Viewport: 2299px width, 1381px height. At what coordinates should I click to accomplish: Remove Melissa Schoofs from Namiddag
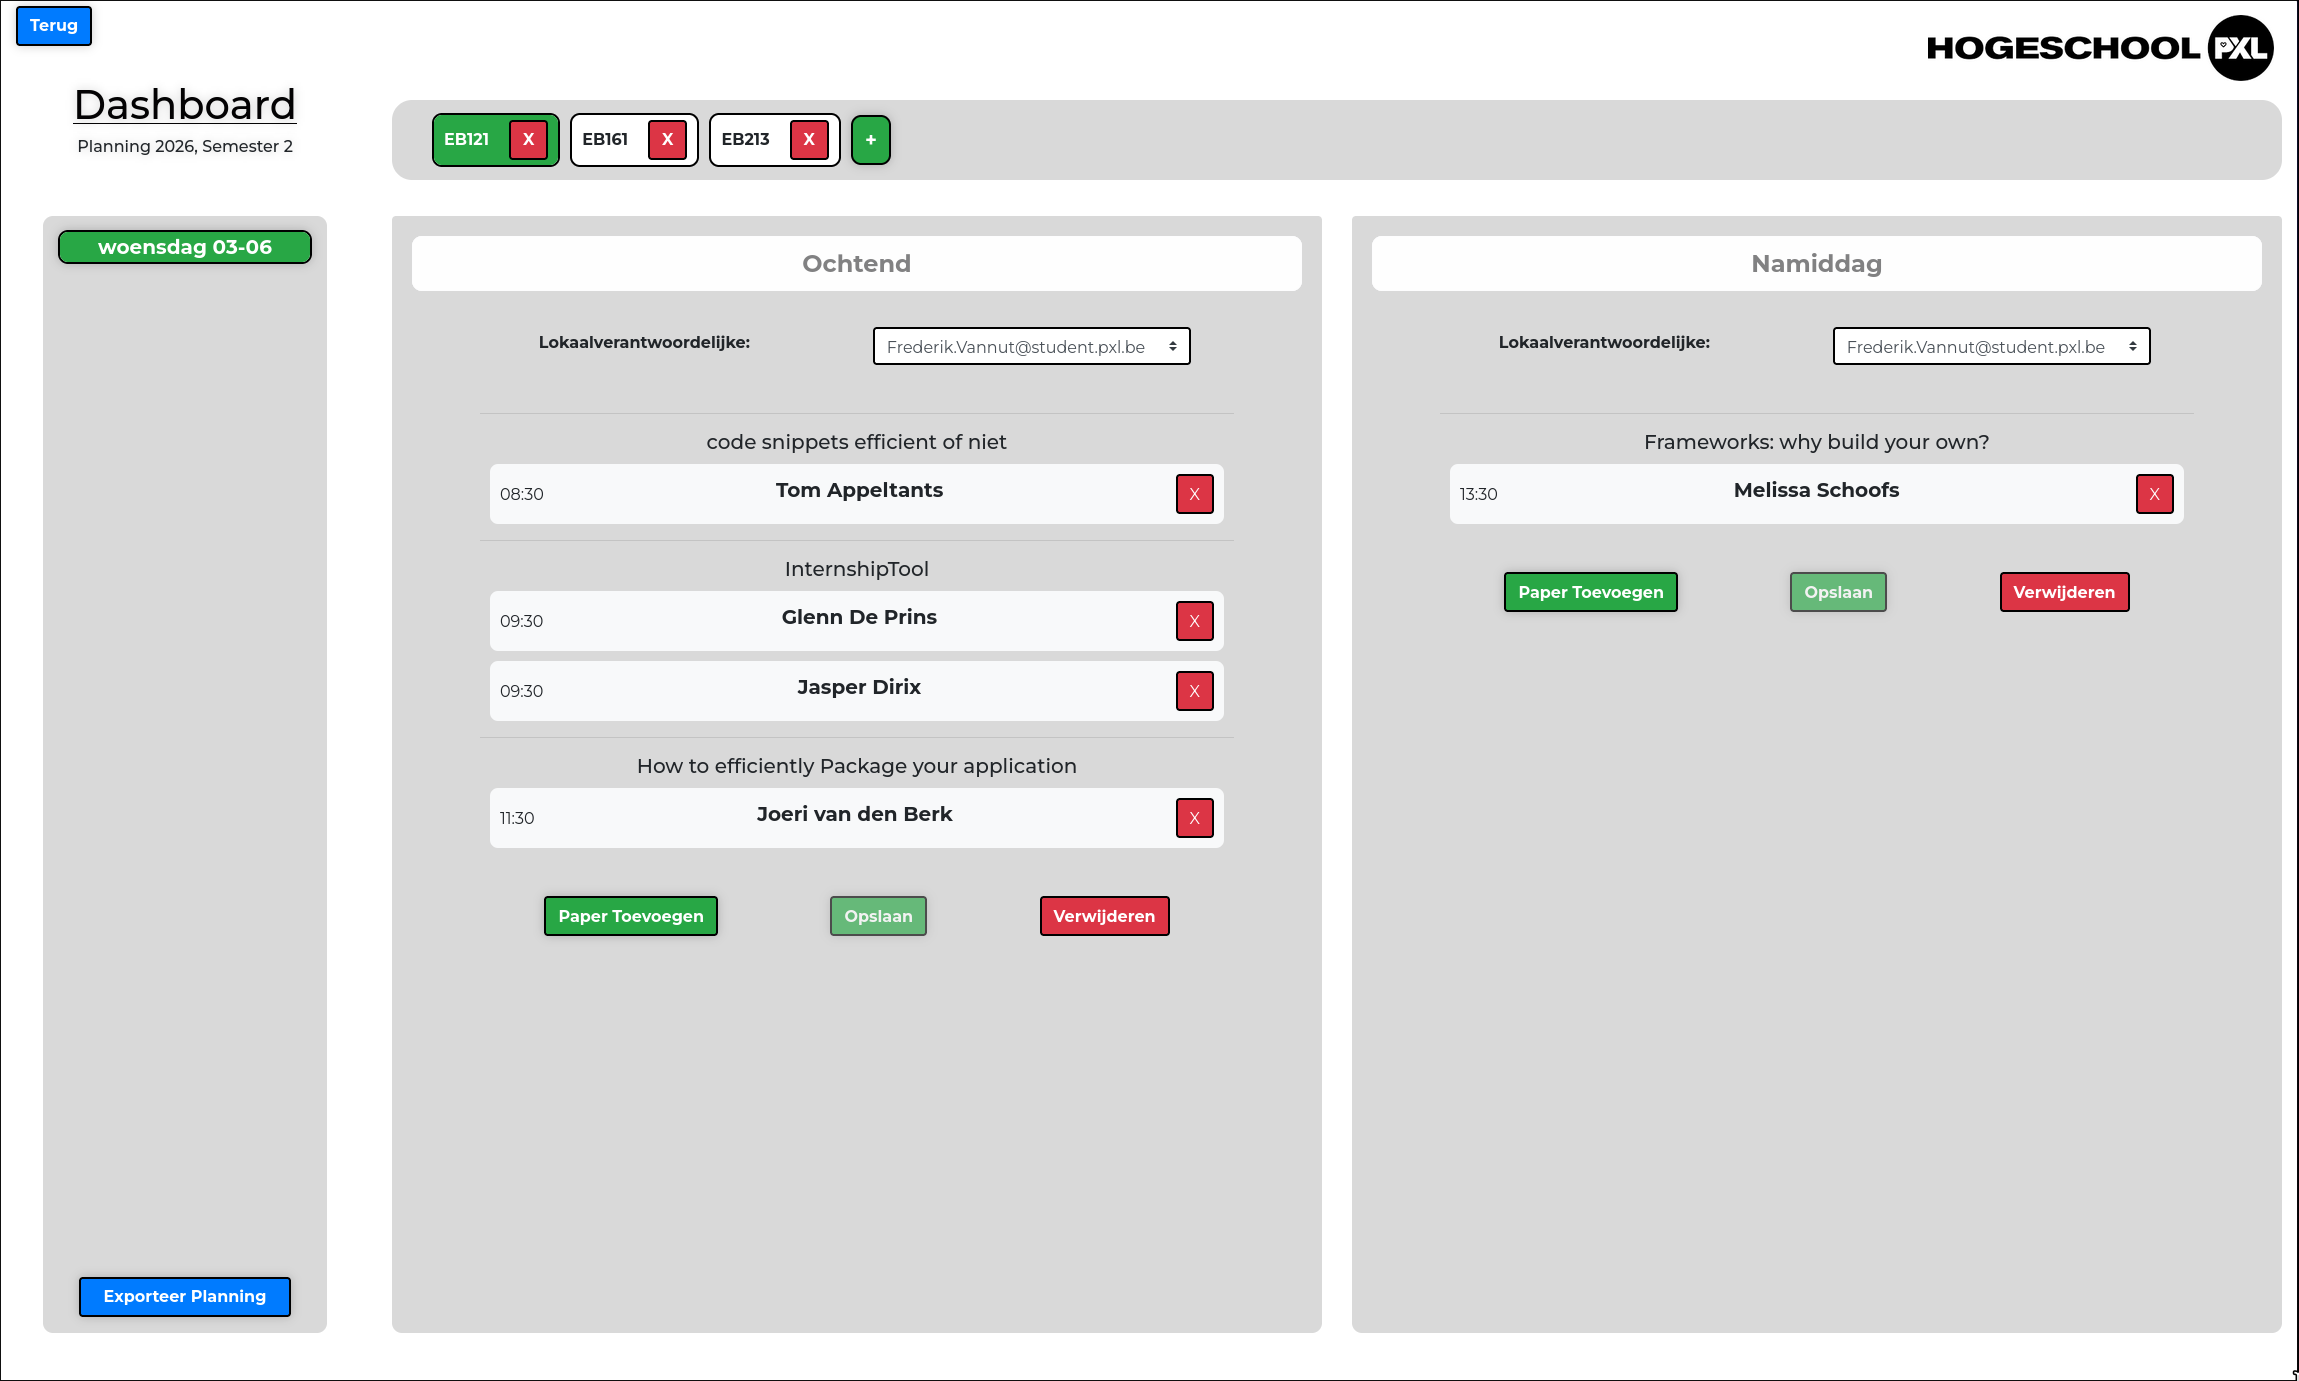click(x=2154, y=494)
